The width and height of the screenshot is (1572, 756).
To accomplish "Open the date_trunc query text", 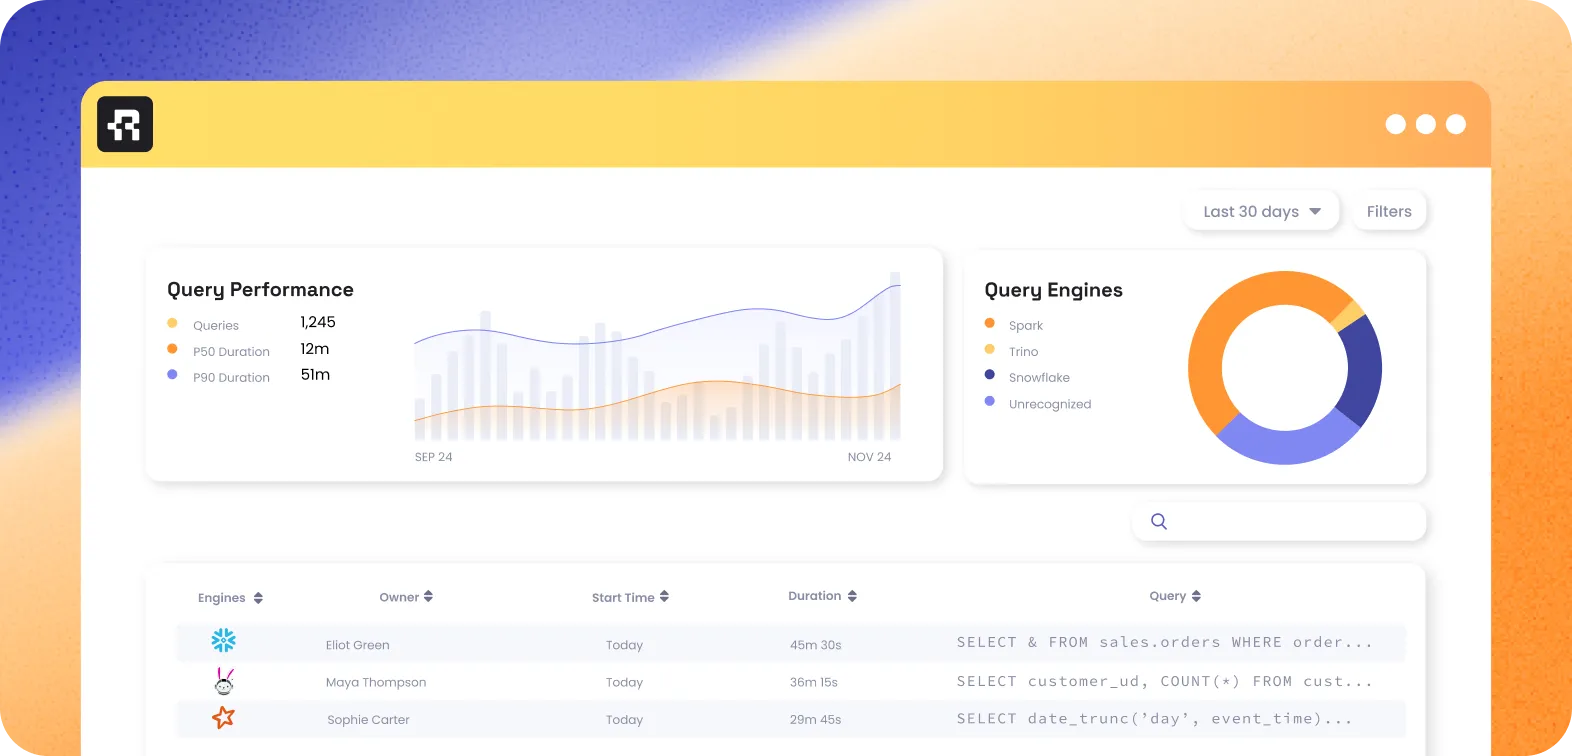I will [1155, 718].
